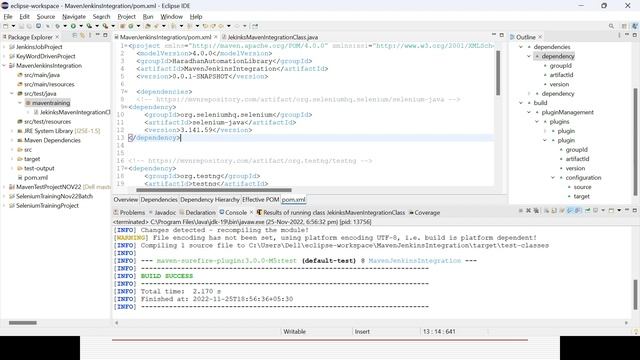Click the New file toolbar icon
640x360 pixels.
[5, 26]
